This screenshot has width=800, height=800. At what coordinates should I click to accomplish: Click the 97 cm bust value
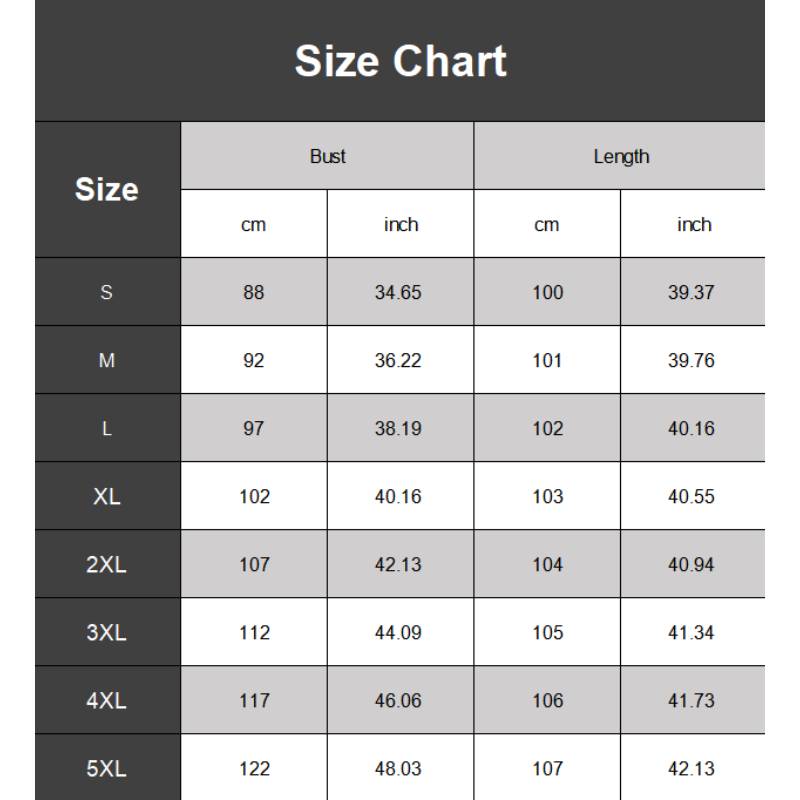point(254,429)
